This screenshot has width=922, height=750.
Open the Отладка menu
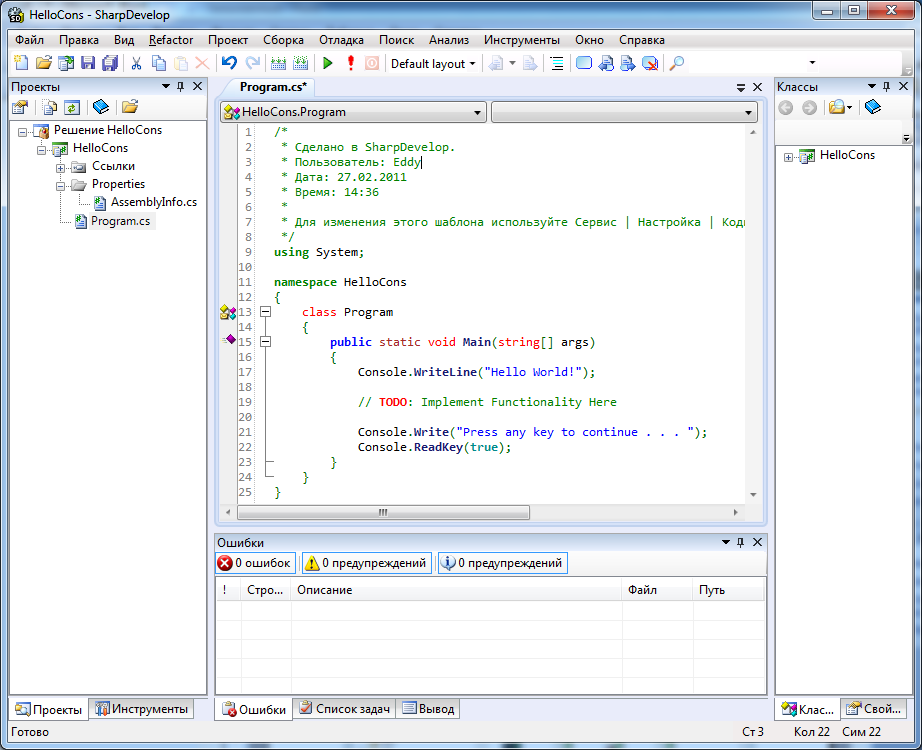tap(341, 40)
